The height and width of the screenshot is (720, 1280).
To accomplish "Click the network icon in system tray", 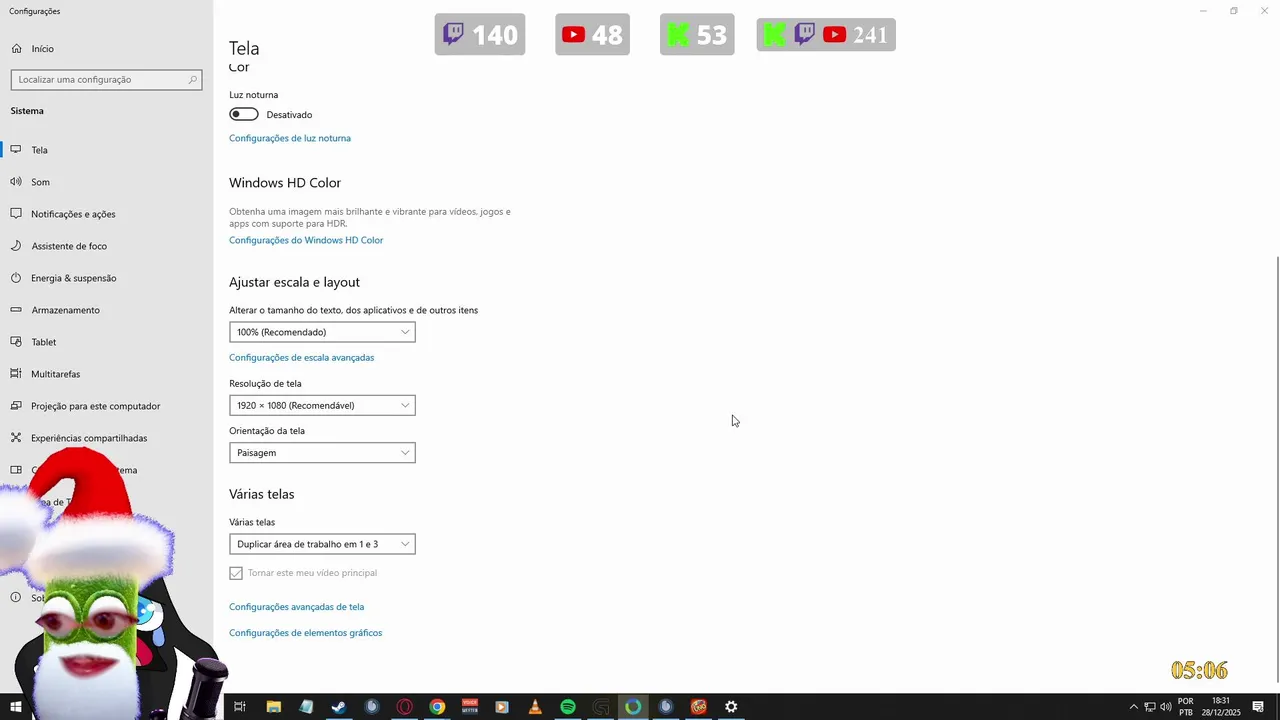I will pos(1150,707).
